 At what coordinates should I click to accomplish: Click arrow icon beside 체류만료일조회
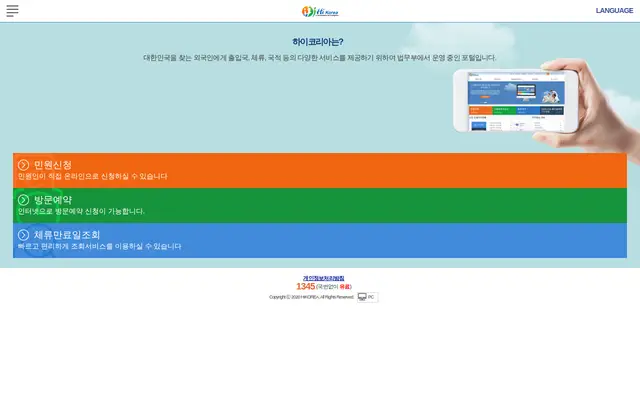point(23,235)
